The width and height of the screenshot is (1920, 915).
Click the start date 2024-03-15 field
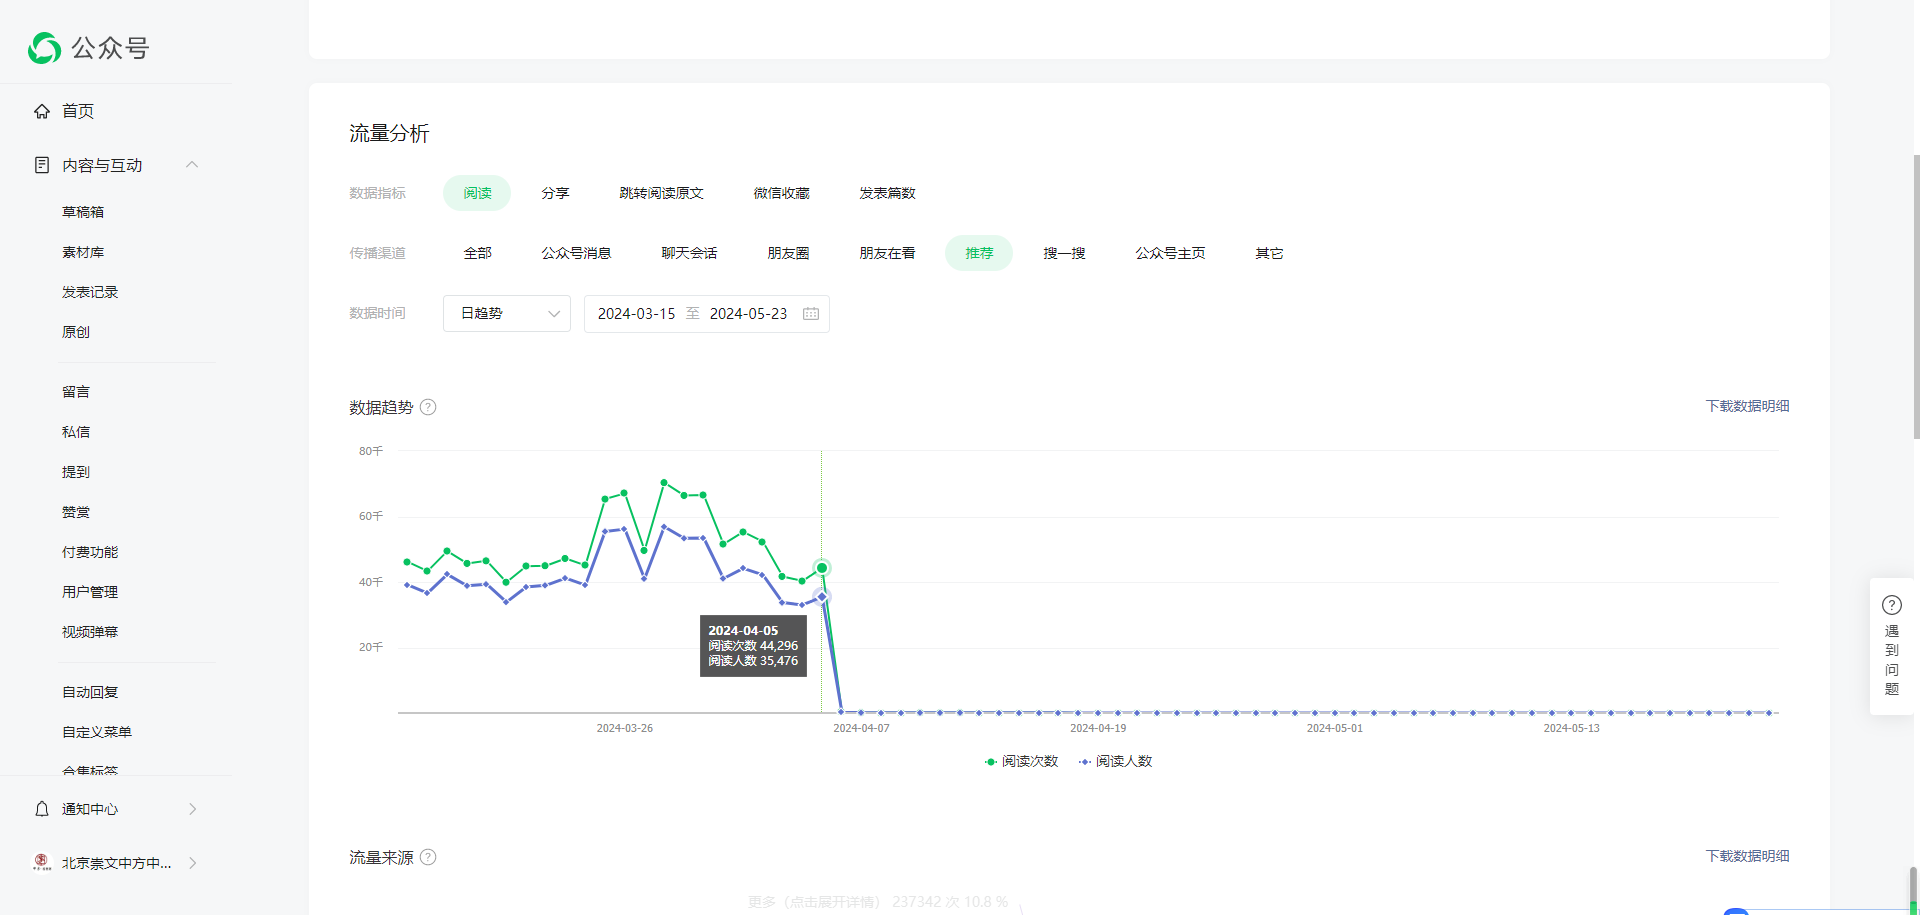pyautogui.click(x=636, y=314)
